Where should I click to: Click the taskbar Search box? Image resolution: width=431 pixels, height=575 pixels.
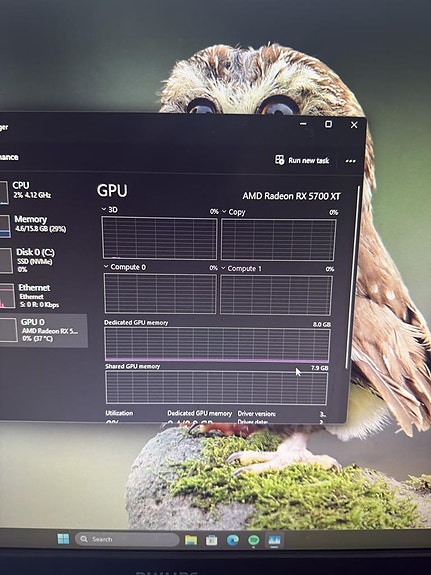(x=127, y=539)
